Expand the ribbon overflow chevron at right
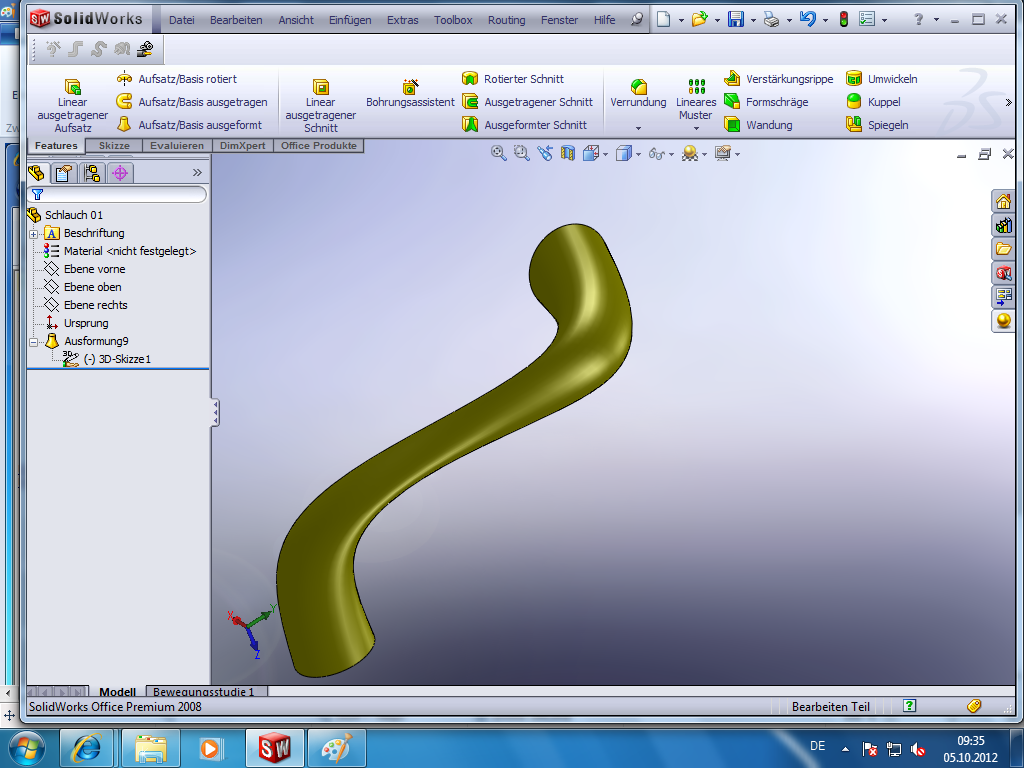The image size is (1024, 768). coord(1008,102)
